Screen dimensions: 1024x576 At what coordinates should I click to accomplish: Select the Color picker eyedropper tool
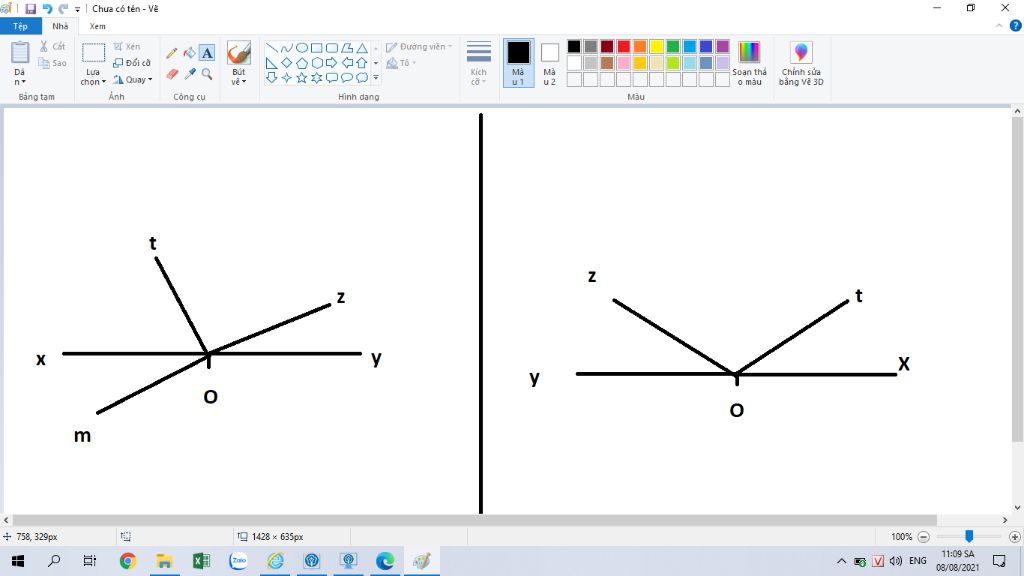point(189,74)
